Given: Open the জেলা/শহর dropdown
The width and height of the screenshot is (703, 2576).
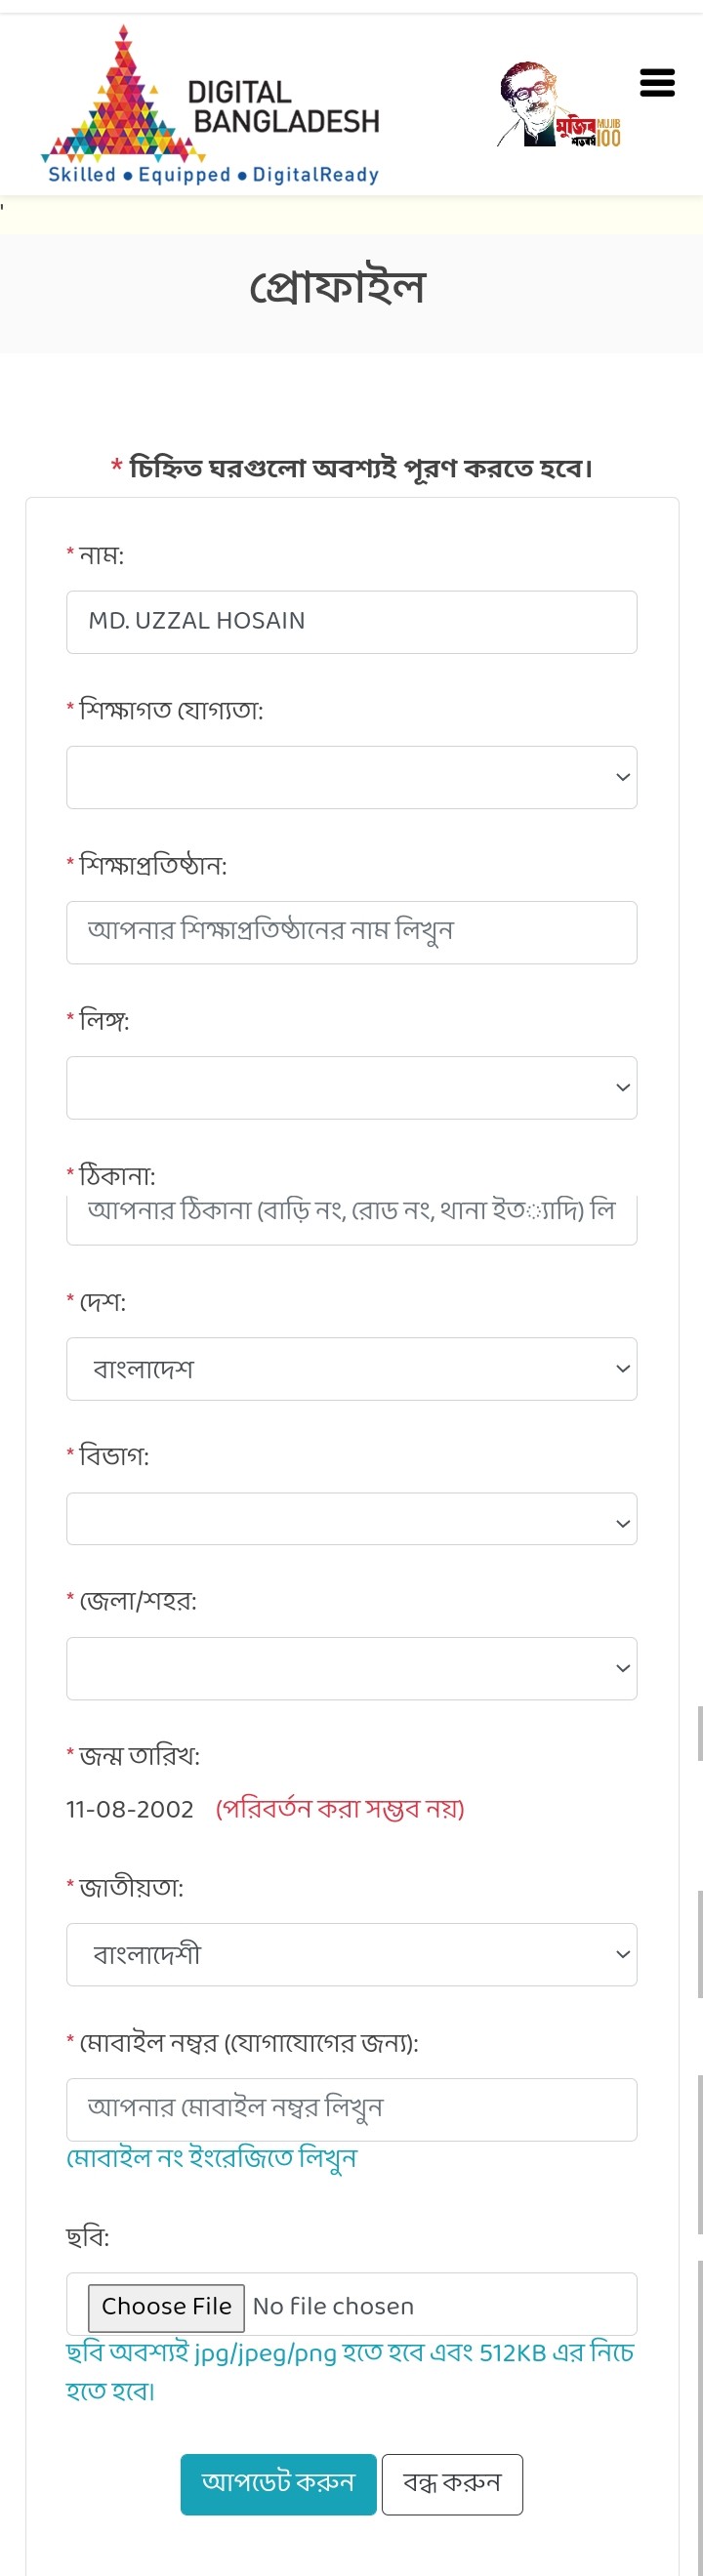Looking at the screenshot, I should click(351, 1668).
